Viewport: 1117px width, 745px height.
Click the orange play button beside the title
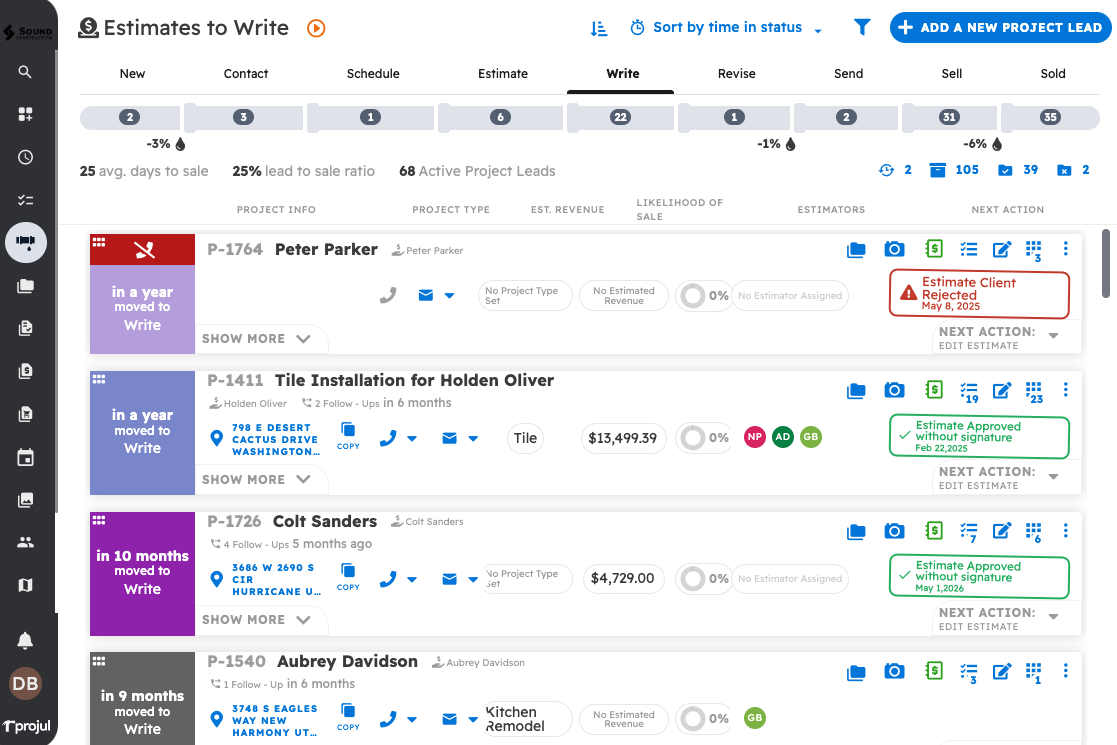[316, 29]
